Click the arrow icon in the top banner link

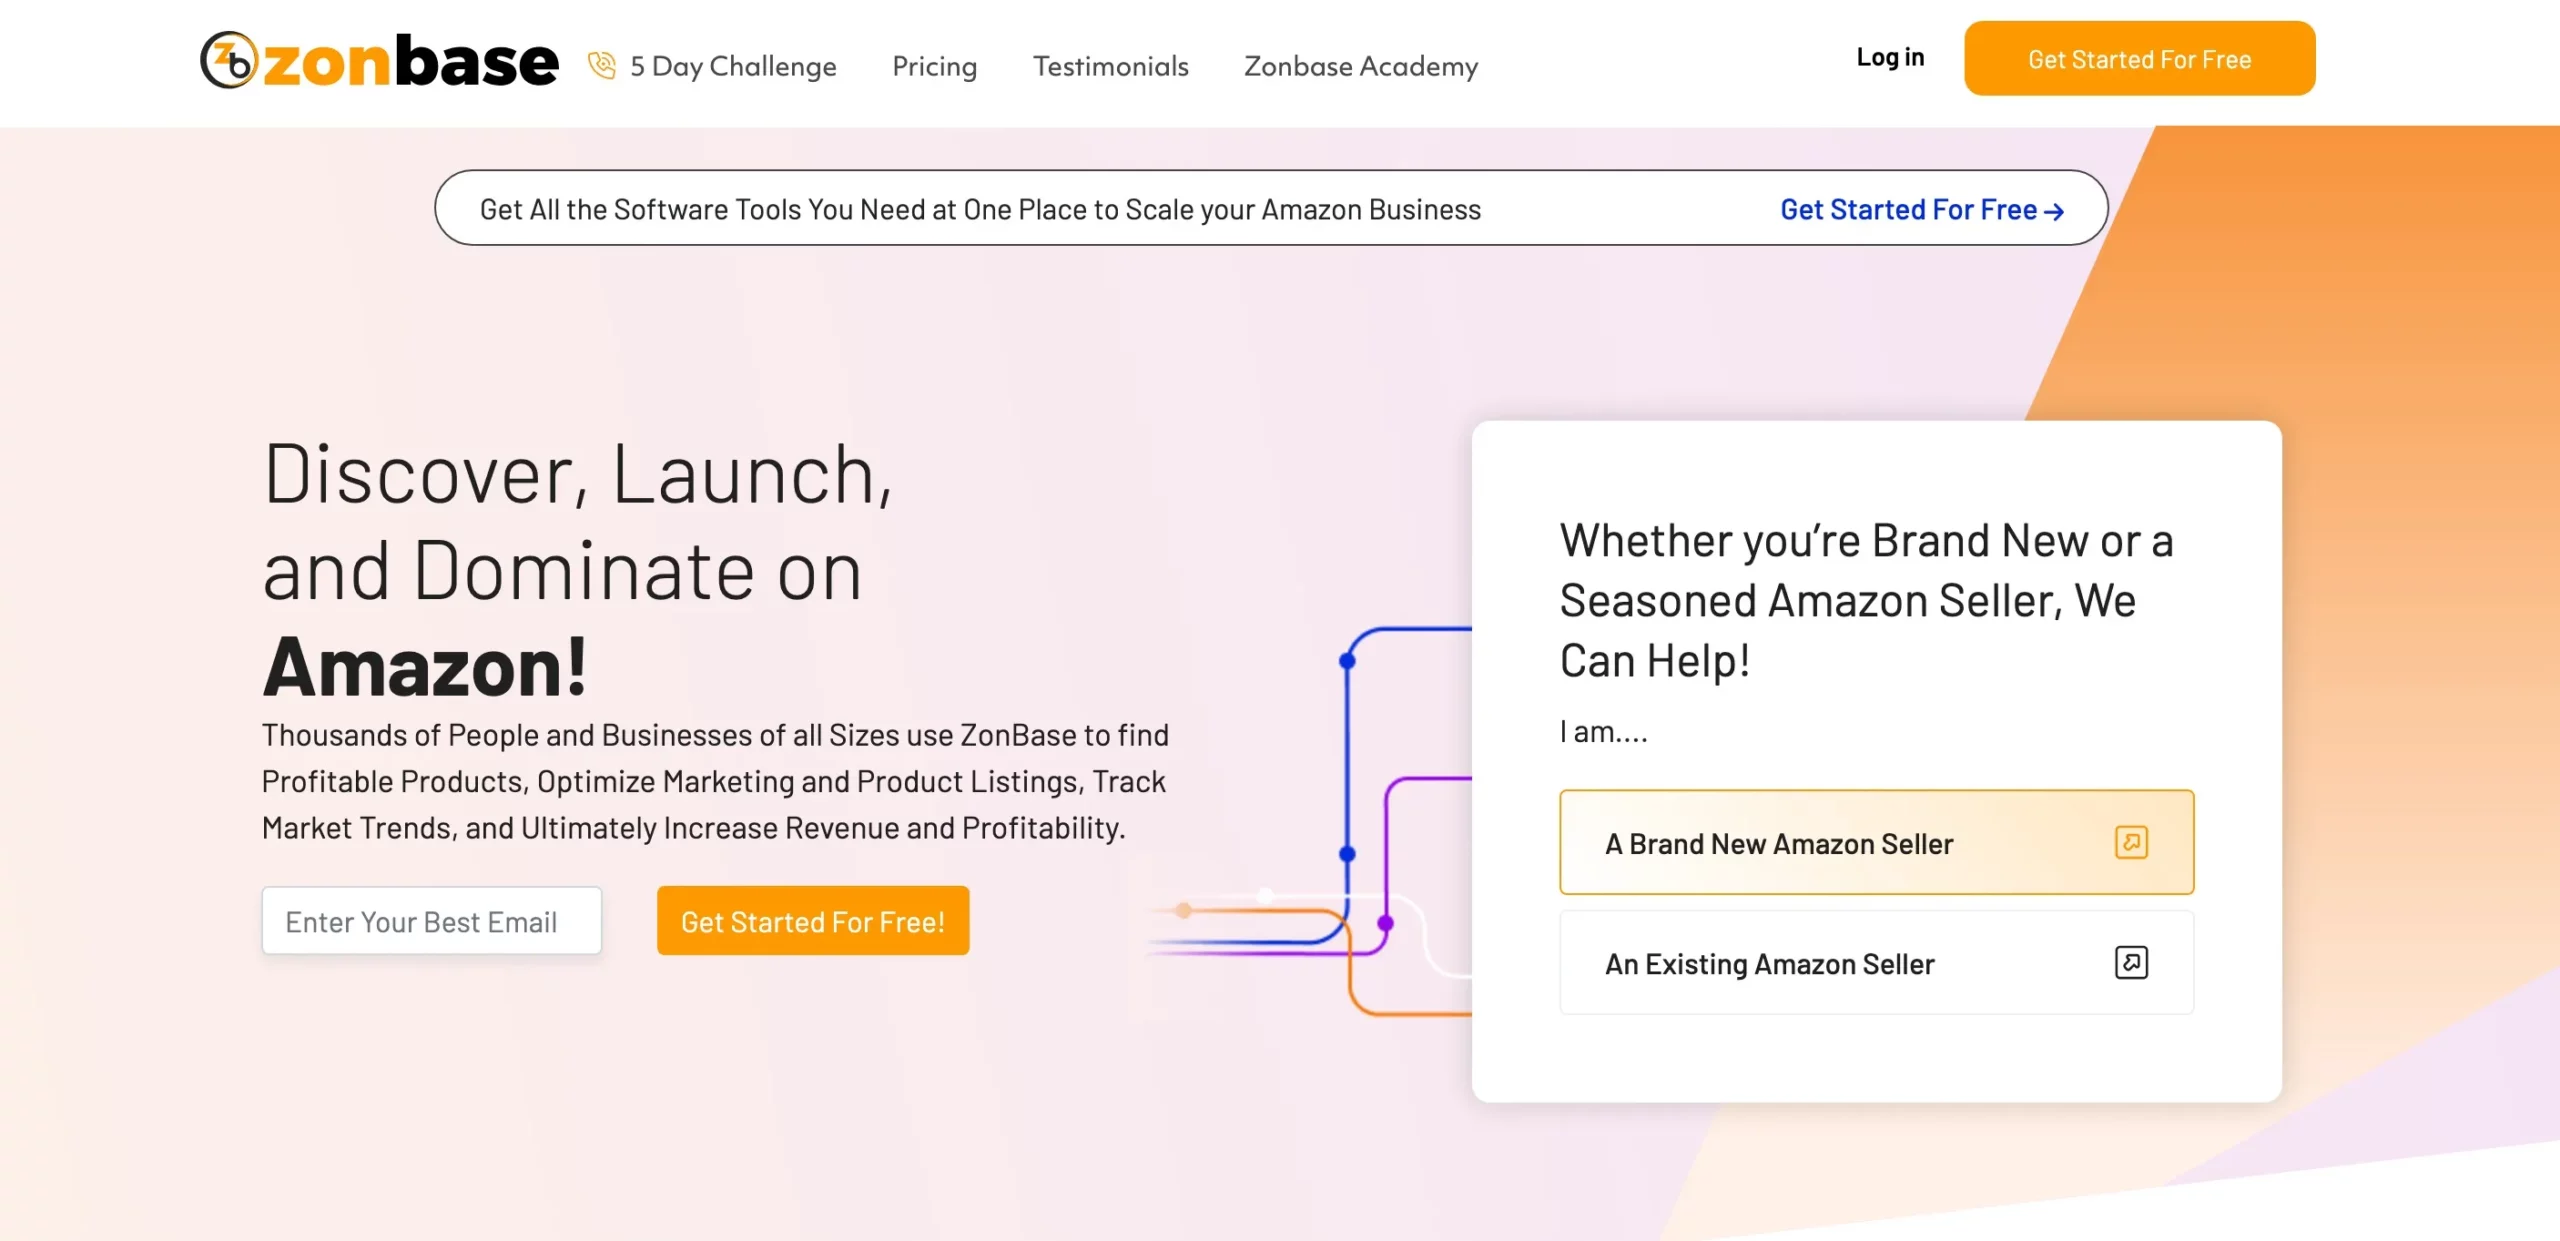pyautogui.click(x=2056, y=210)
